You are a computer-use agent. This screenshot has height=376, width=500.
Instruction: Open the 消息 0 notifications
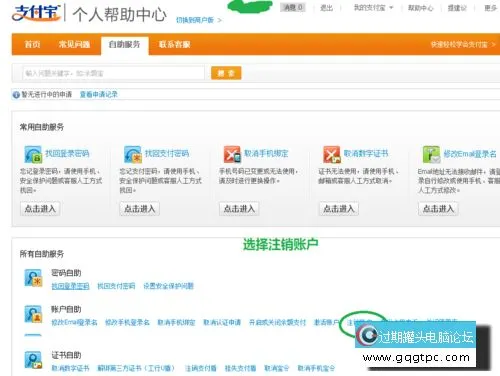click(x=293, y=7)
